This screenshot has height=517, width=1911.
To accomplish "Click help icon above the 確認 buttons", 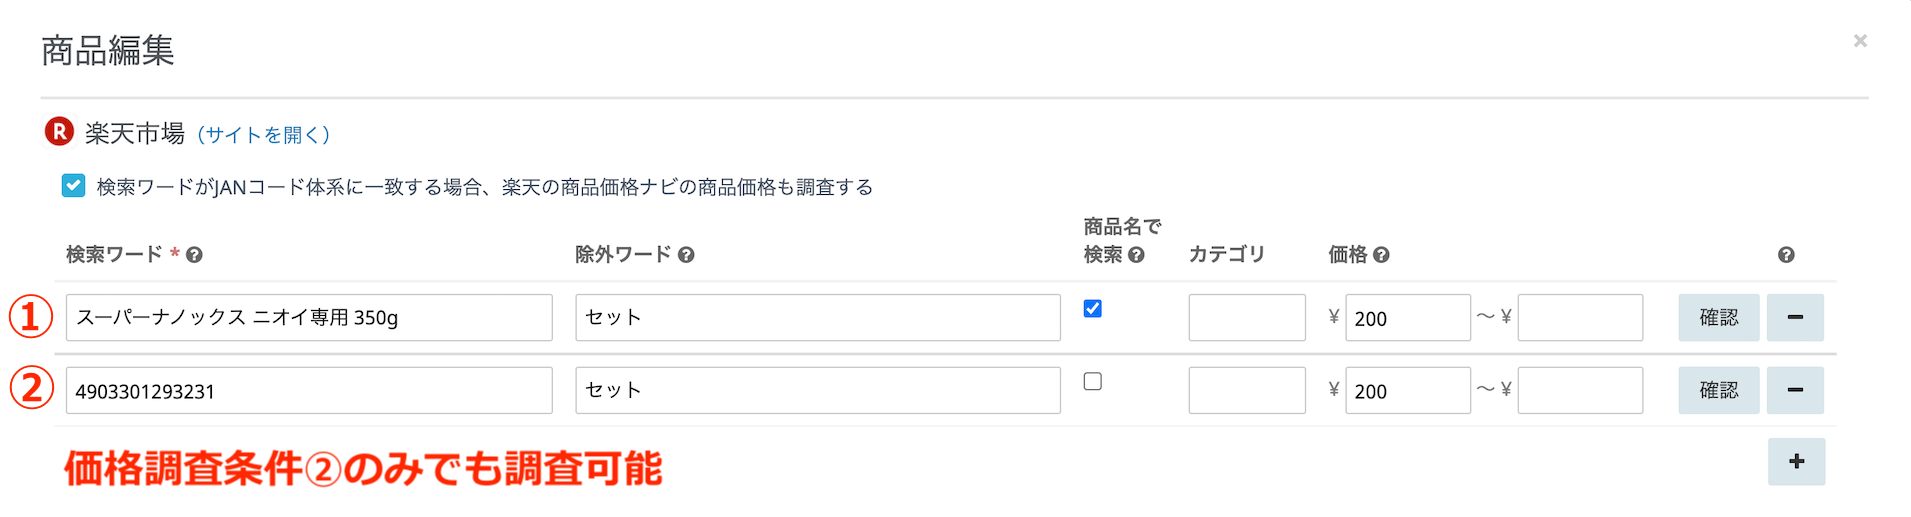I will tap(1786, 255).
